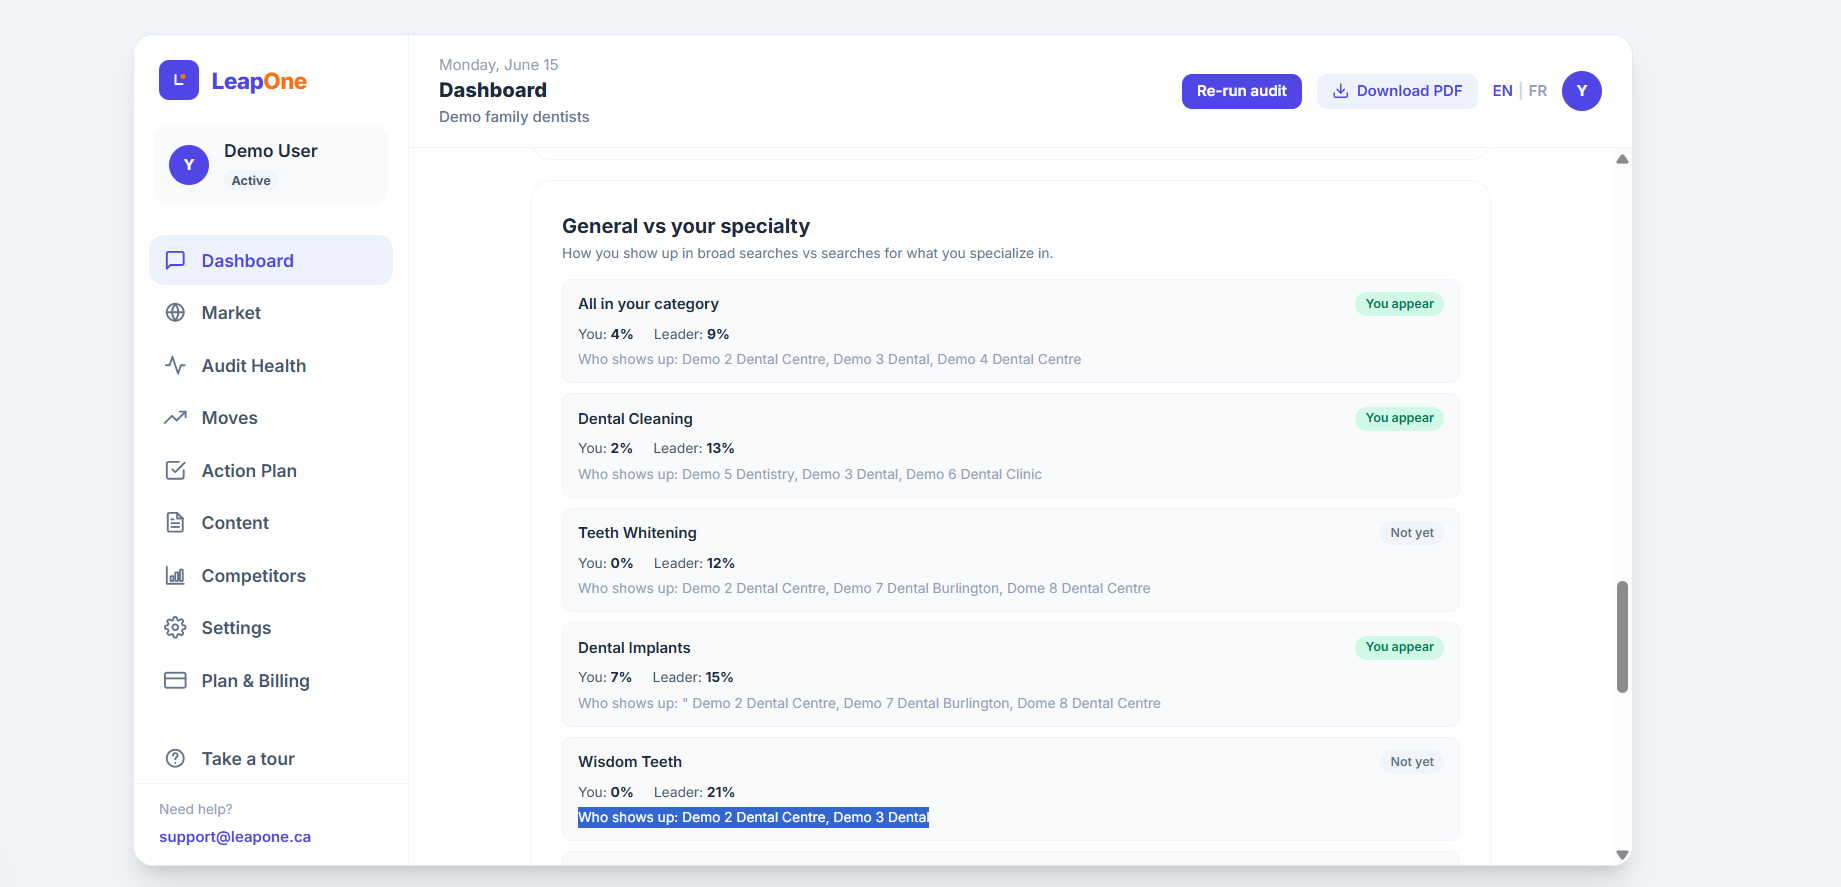Open the Competitors page
1841x887 pixels.
271,575
